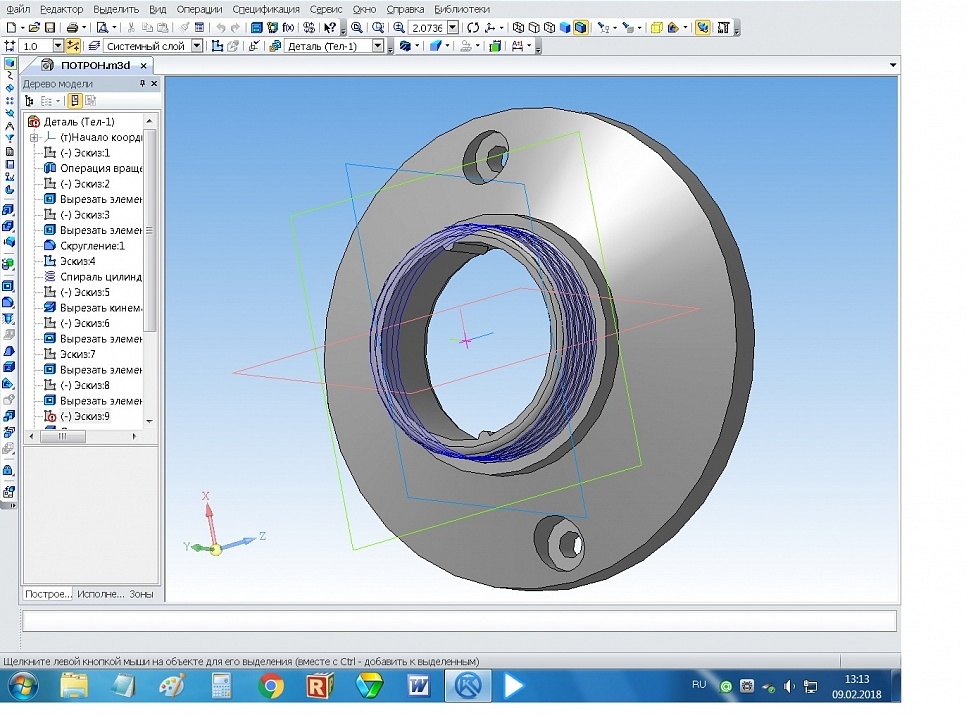
Task: Click the Rotate view icon
Action: point(473,27)
